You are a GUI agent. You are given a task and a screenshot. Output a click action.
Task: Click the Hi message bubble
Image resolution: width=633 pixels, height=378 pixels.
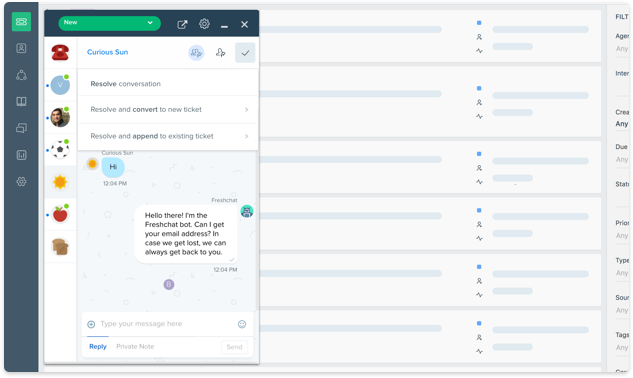coord(113,167)
